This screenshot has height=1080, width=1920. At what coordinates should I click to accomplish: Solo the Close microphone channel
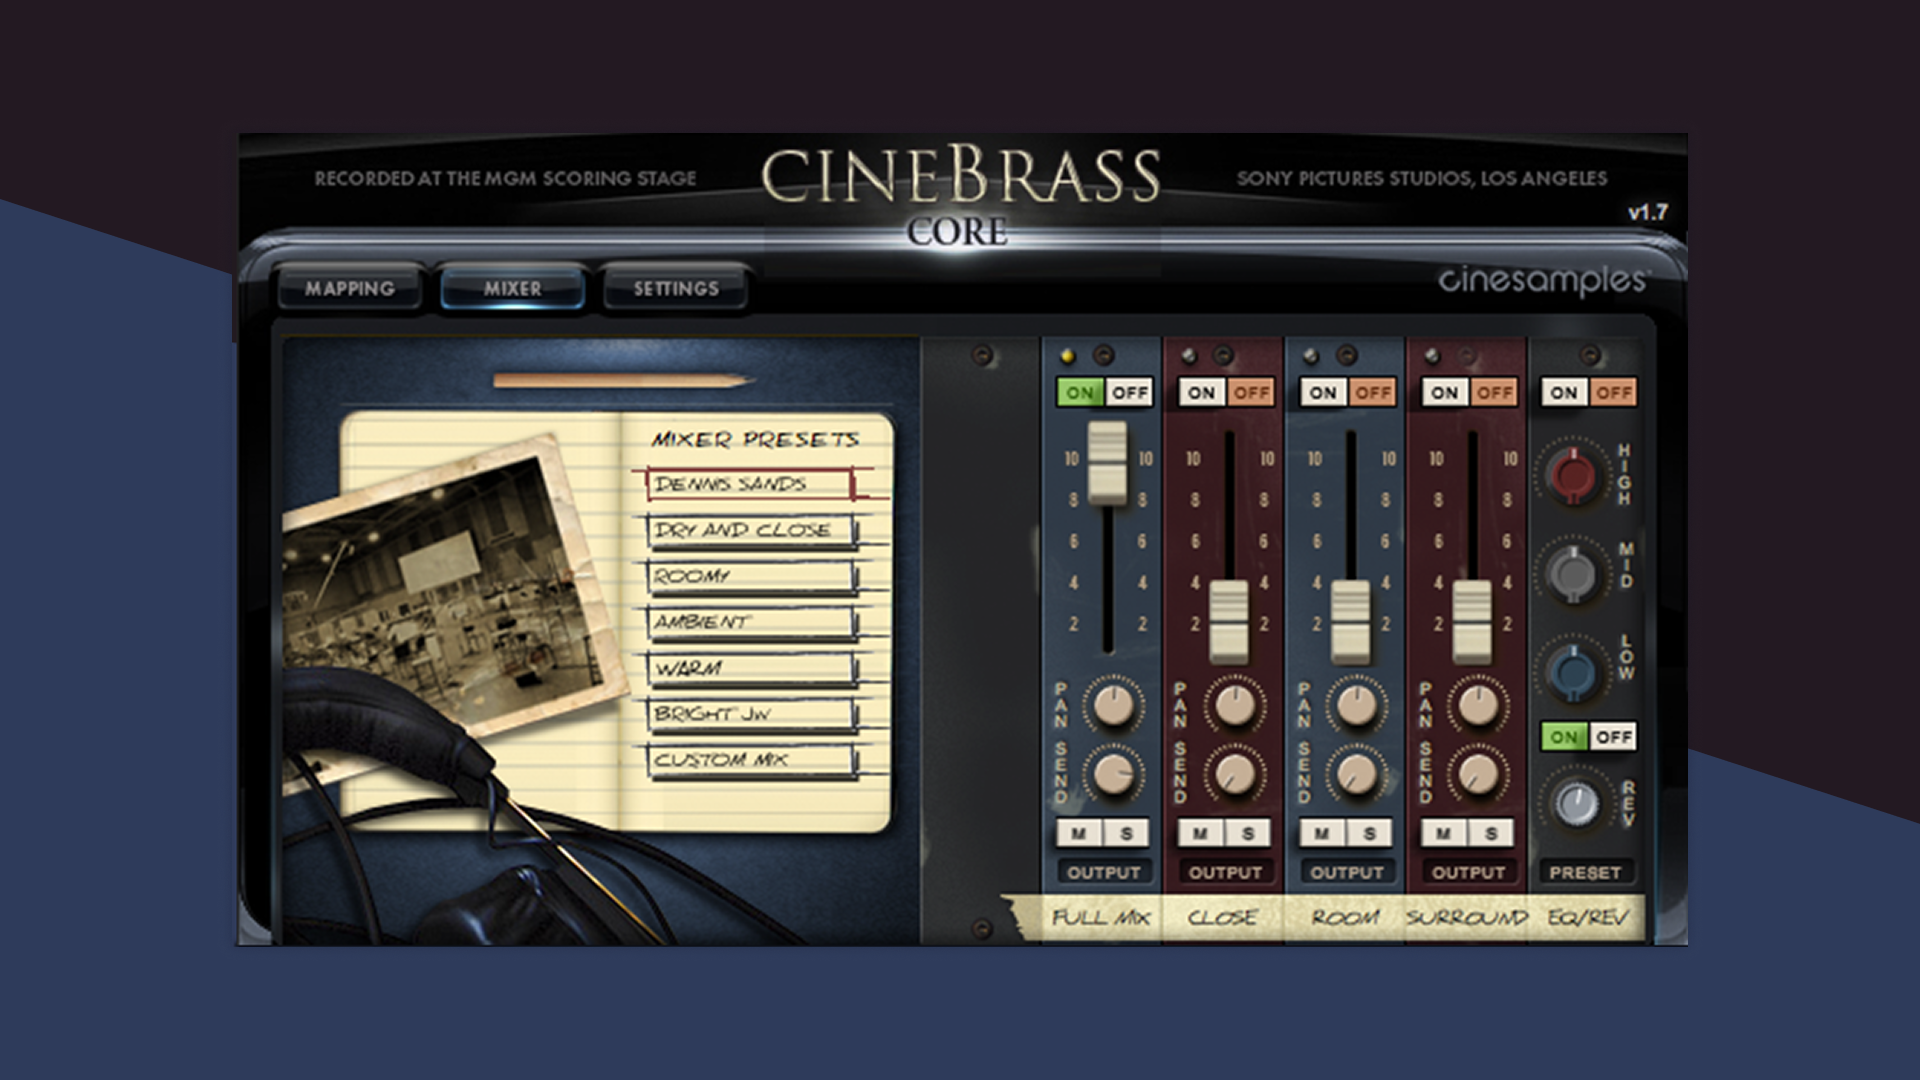(1248, 833)
